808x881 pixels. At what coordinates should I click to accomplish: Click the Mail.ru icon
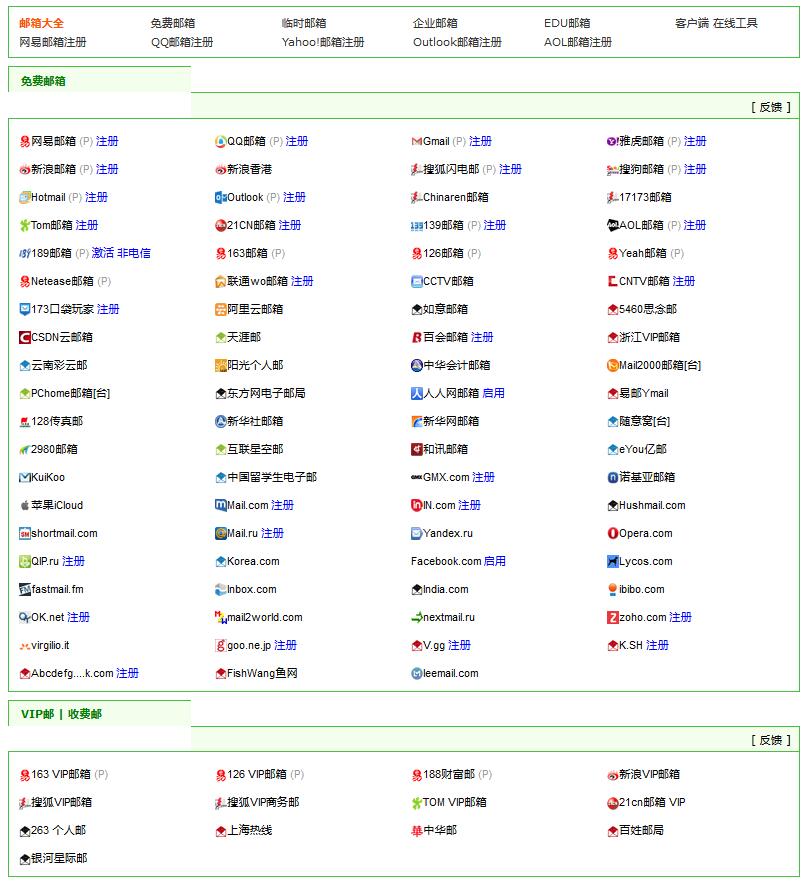pos(220,534)
